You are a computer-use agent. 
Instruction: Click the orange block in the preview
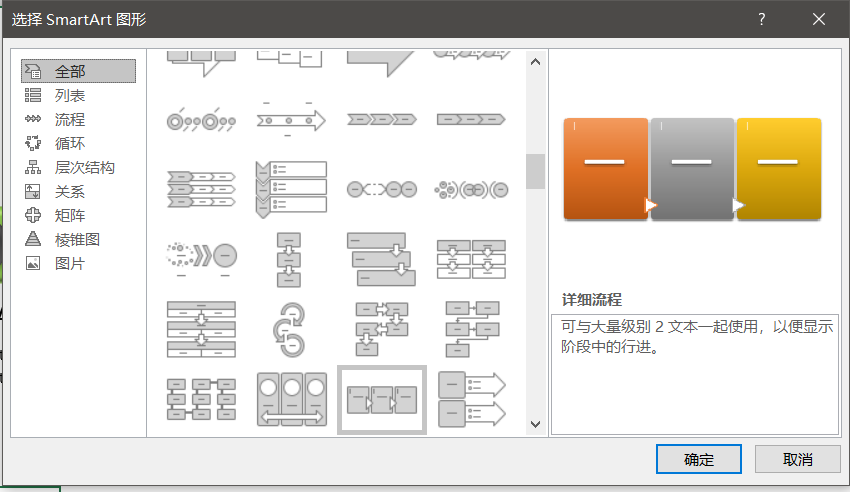[x=606, y=168]
